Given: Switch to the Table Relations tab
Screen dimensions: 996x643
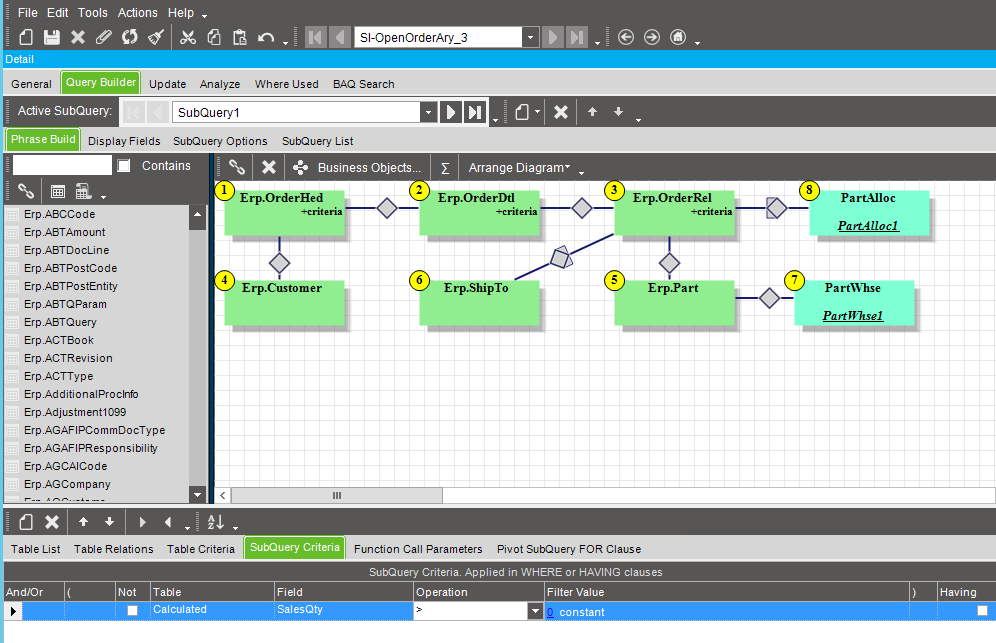Looking at the screenshot, I should pos(114,549).
